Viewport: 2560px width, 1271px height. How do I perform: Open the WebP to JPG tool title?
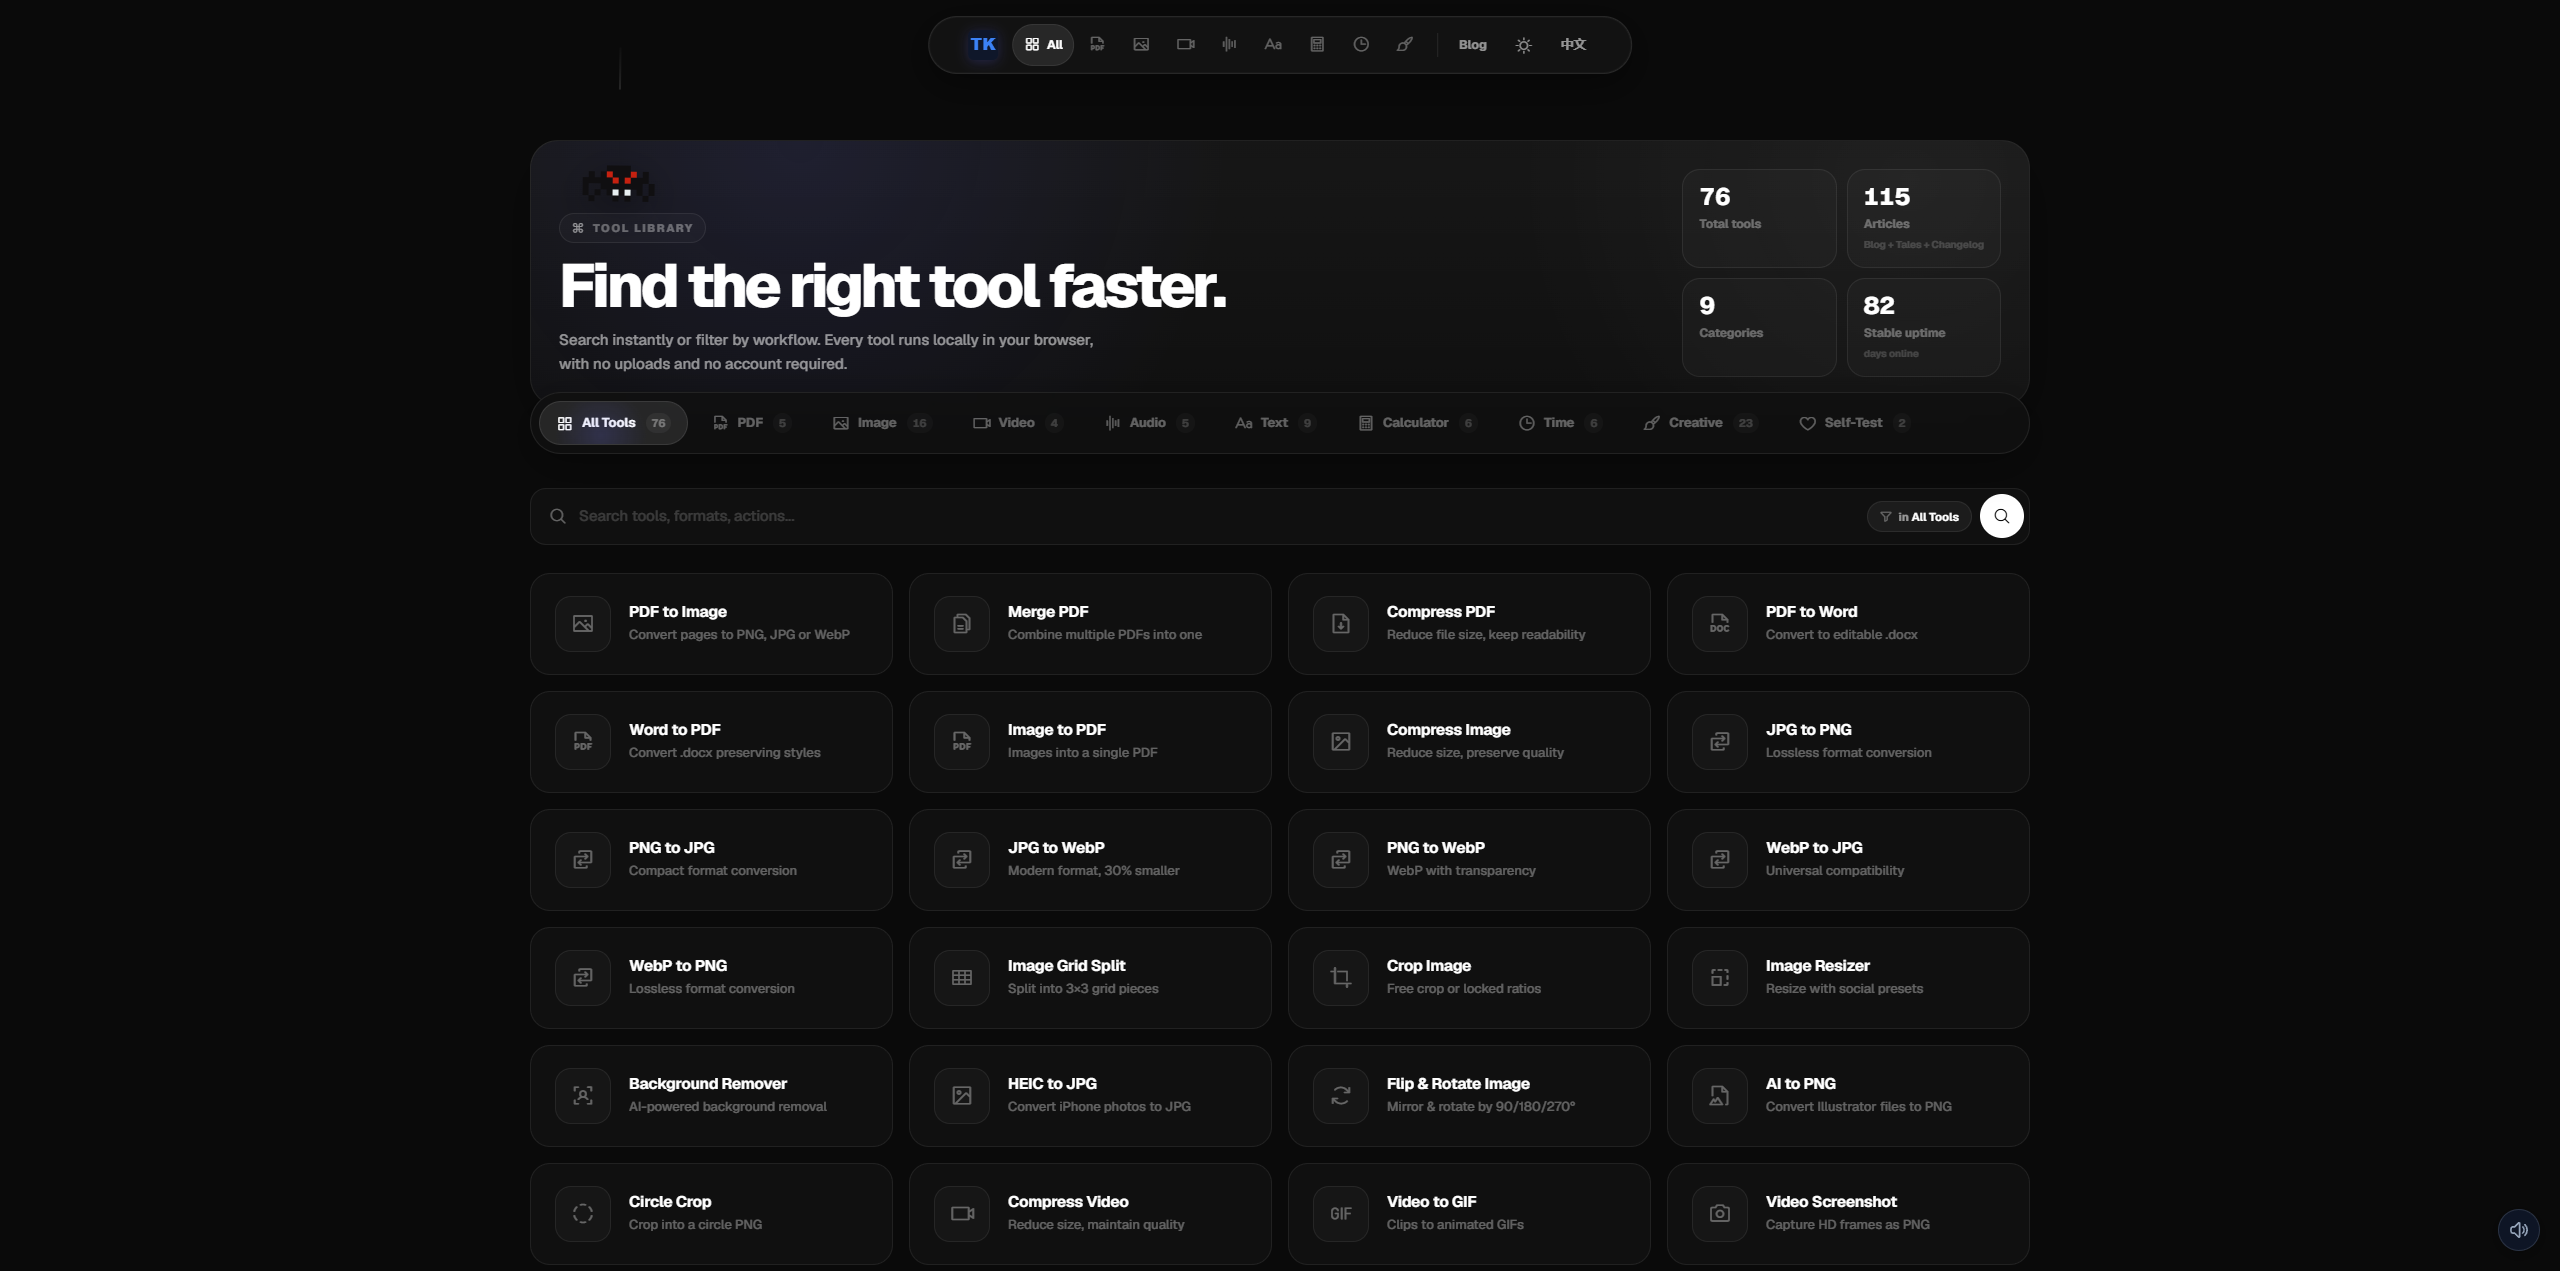coord(1814,848)
